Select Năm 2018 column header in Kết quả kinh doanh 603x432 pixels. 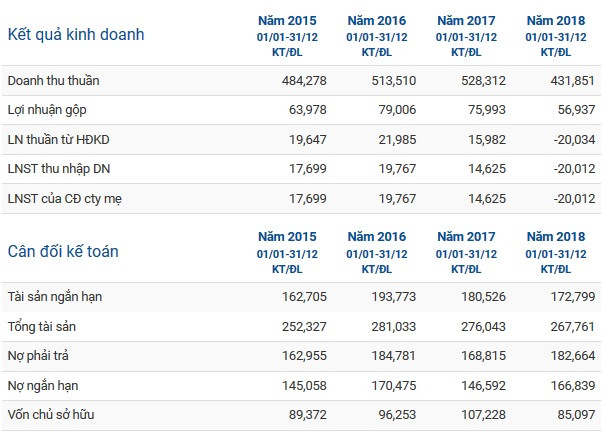[x=554, y=20]
